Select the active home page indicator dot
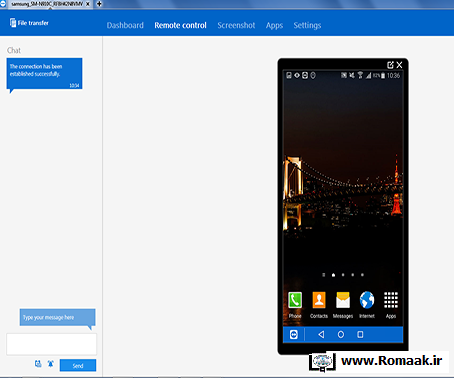Viewport: 454px width, 378px height. click(333, 275)
